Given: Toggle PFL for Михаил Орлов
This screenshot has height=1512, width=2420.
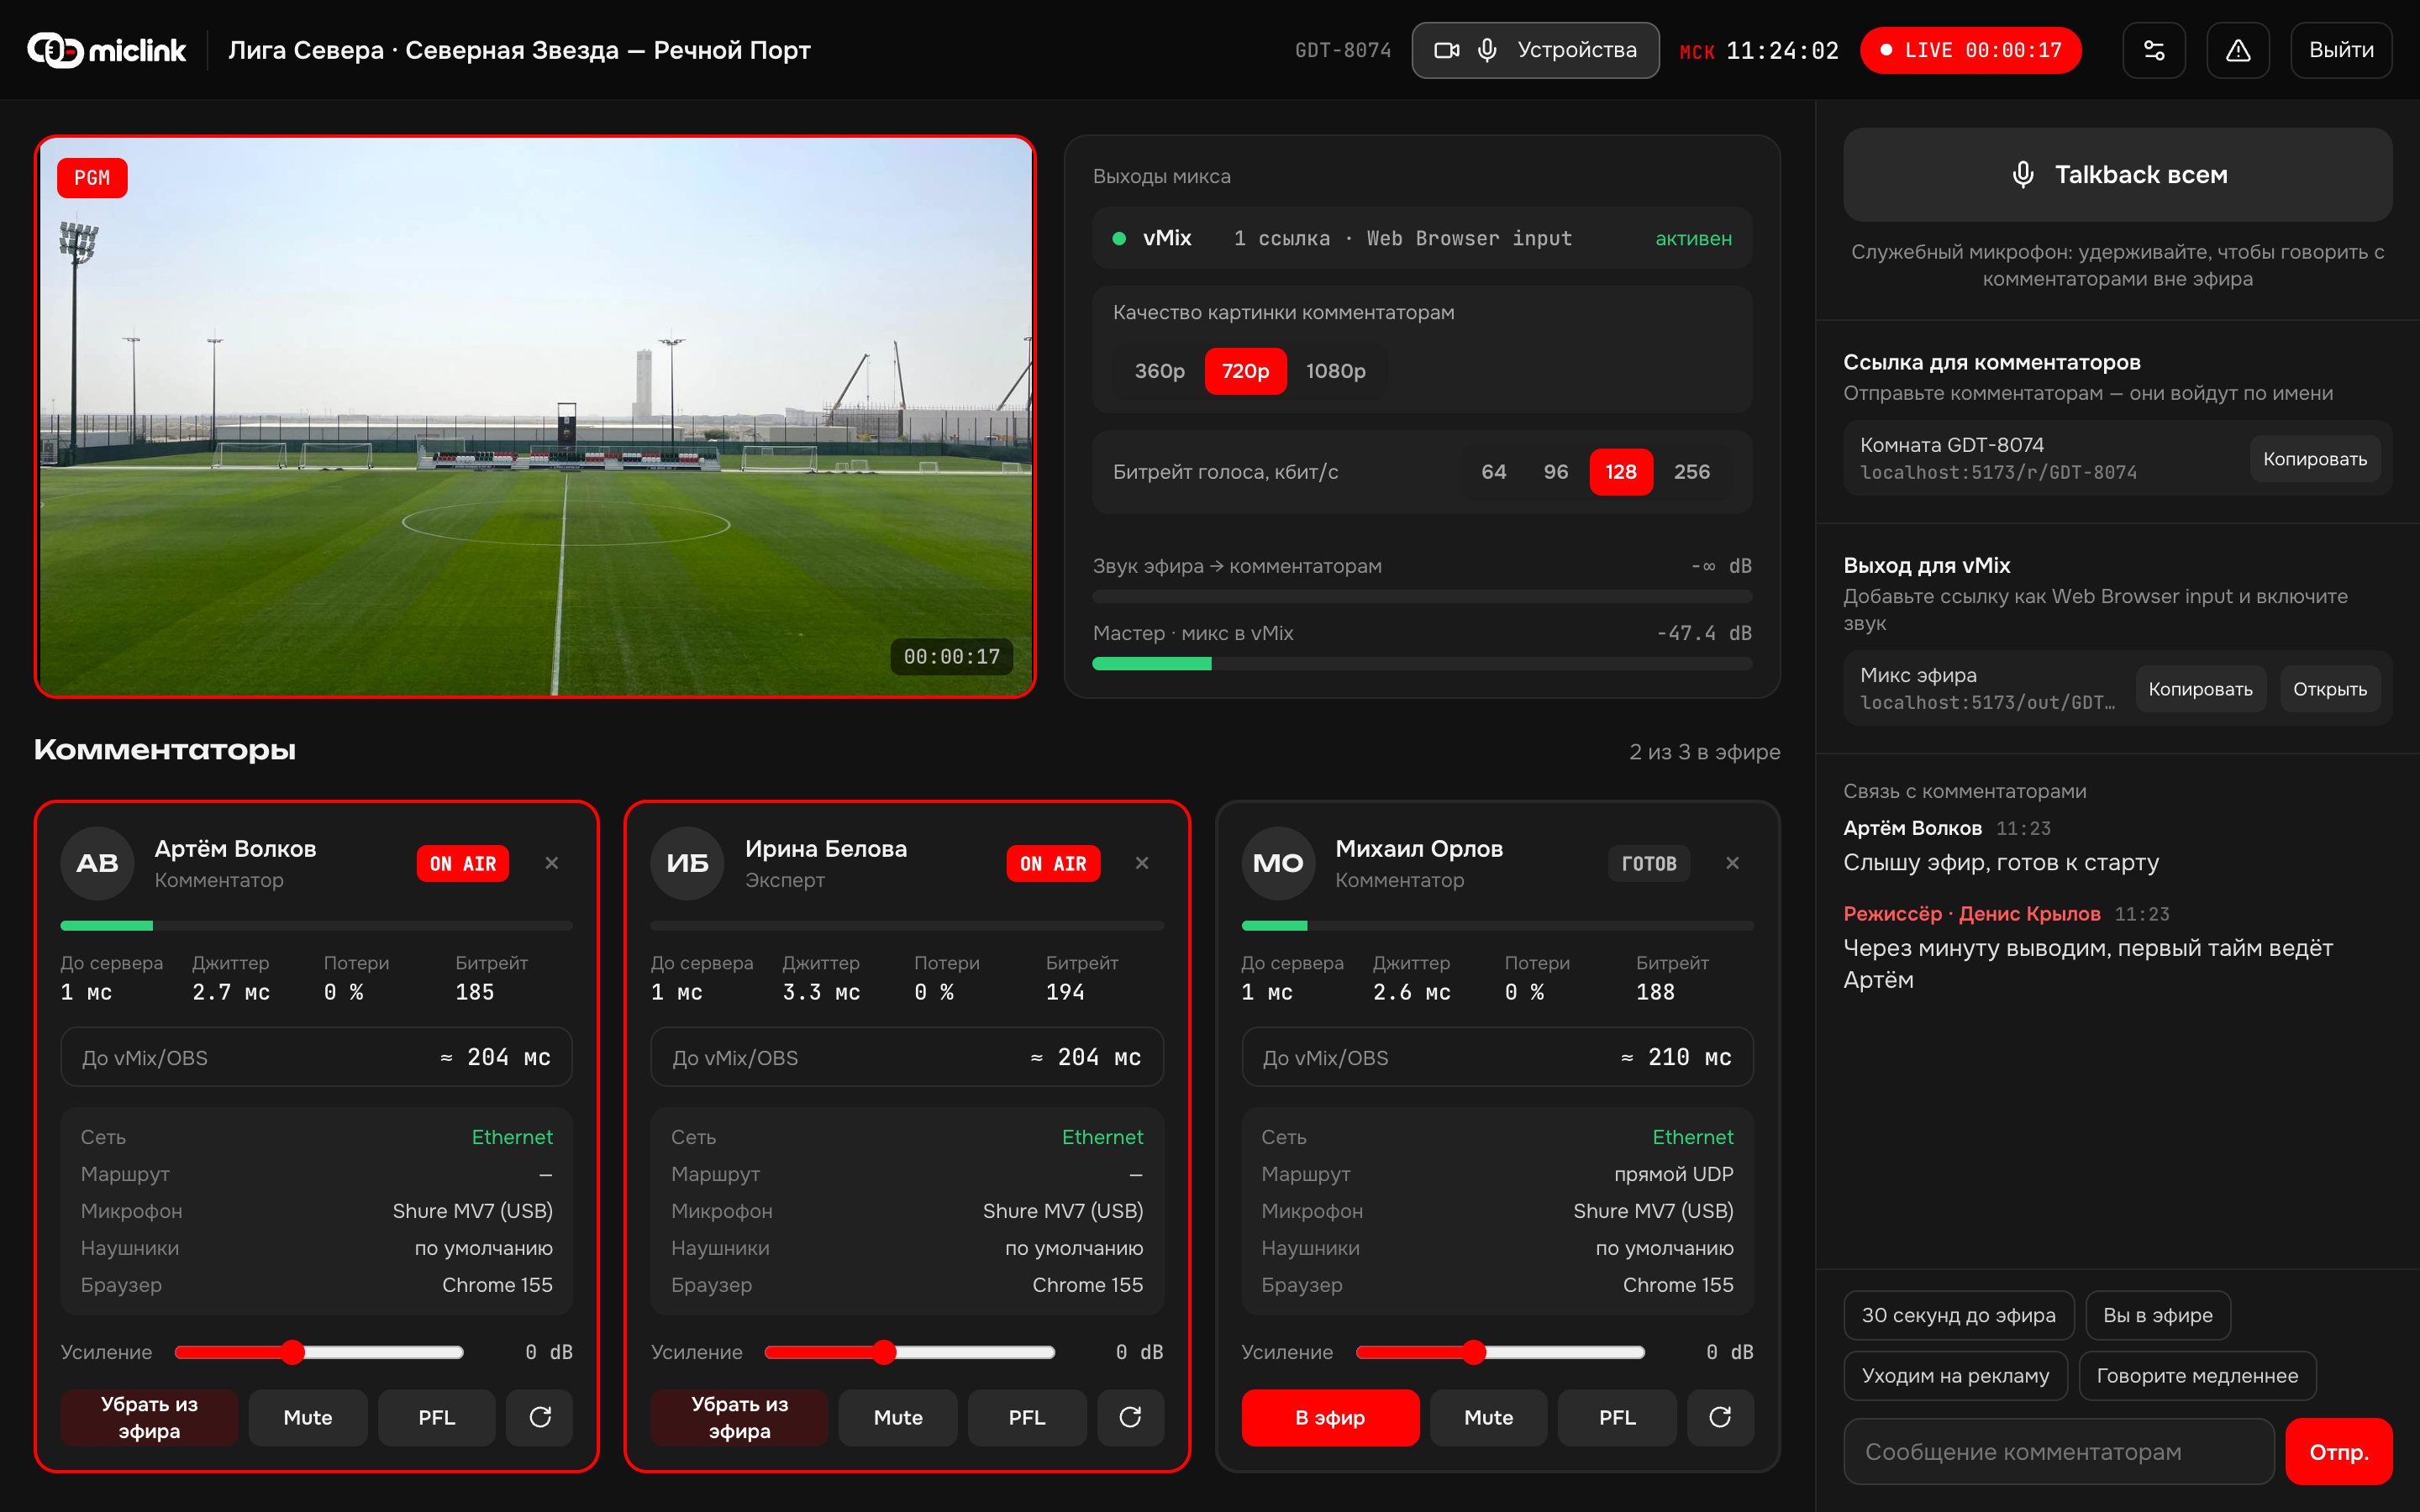Looking at the screenshot, I should click(x=1617, y=1417).
